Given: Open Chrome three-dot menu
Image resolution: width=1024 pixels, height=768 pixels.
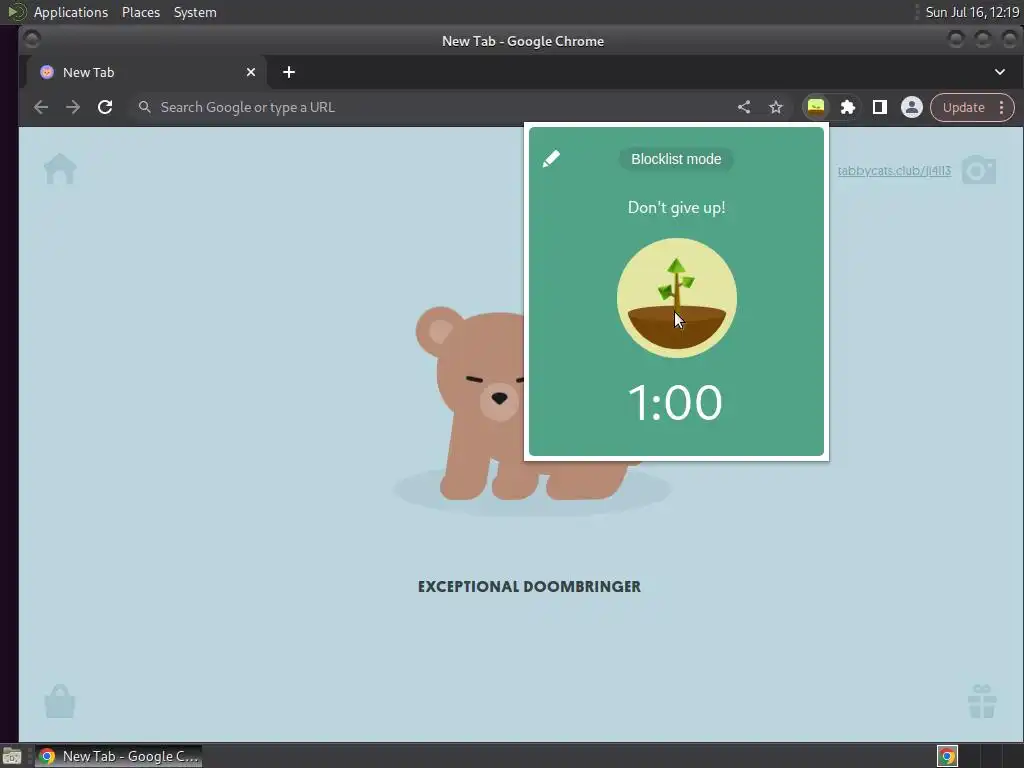Looking at the screenshot, I should pos(1002,108).
